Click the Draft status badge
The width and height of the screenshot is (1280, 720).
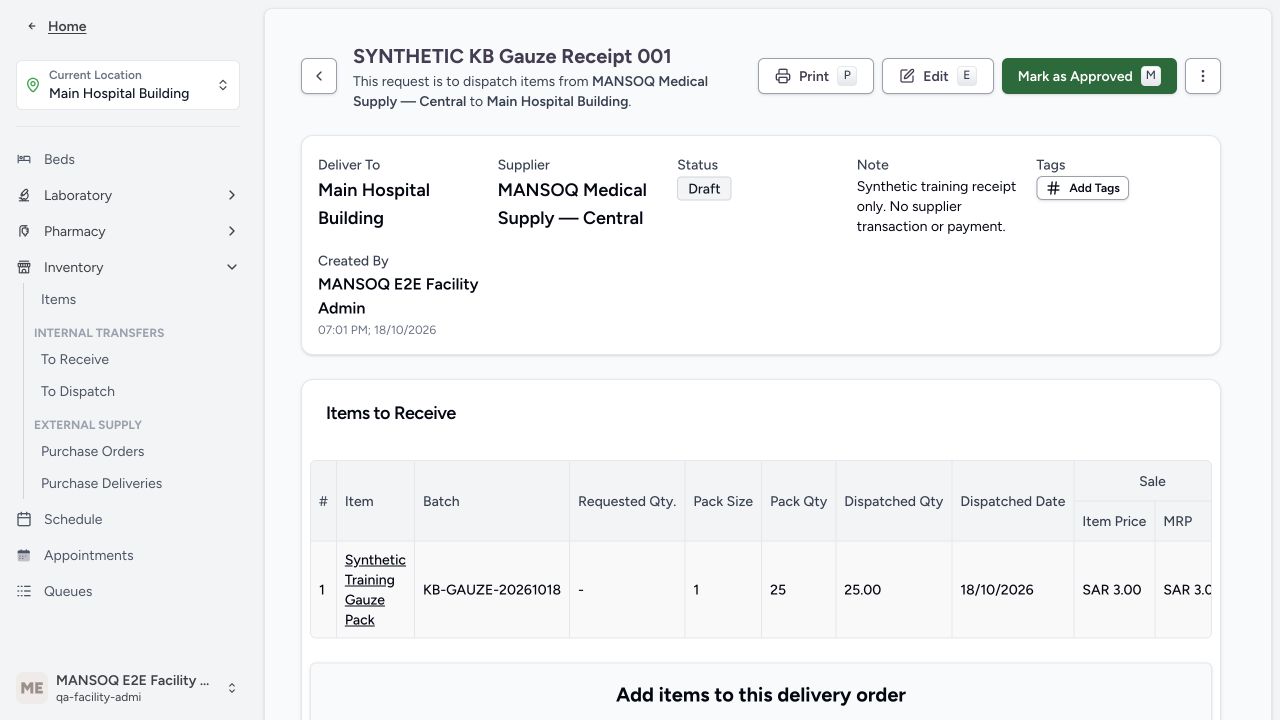click(704, 189)
